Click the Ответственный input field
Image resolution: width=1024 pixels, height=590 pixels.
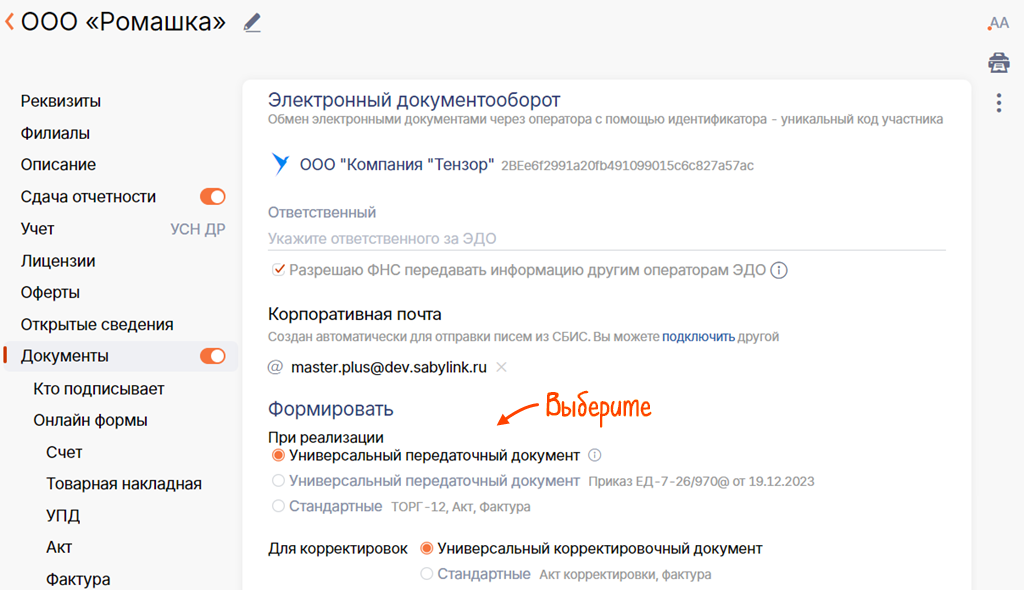coord(606,239)
